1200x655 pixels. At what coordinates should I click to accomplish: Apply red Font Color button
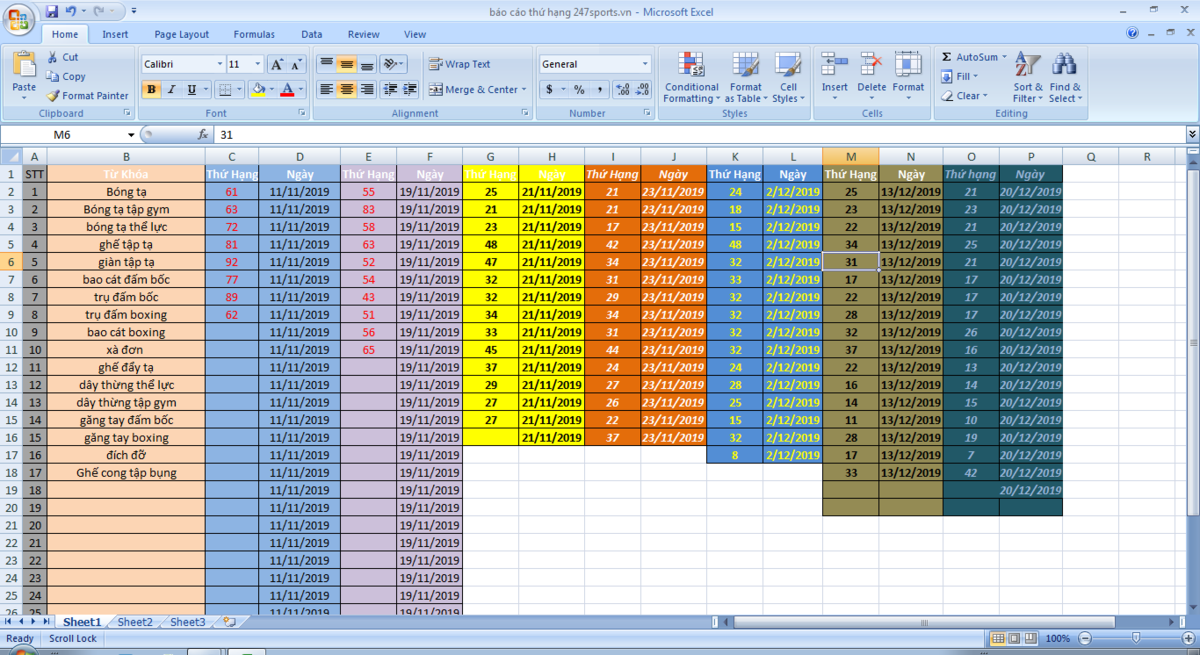(287, 89)
